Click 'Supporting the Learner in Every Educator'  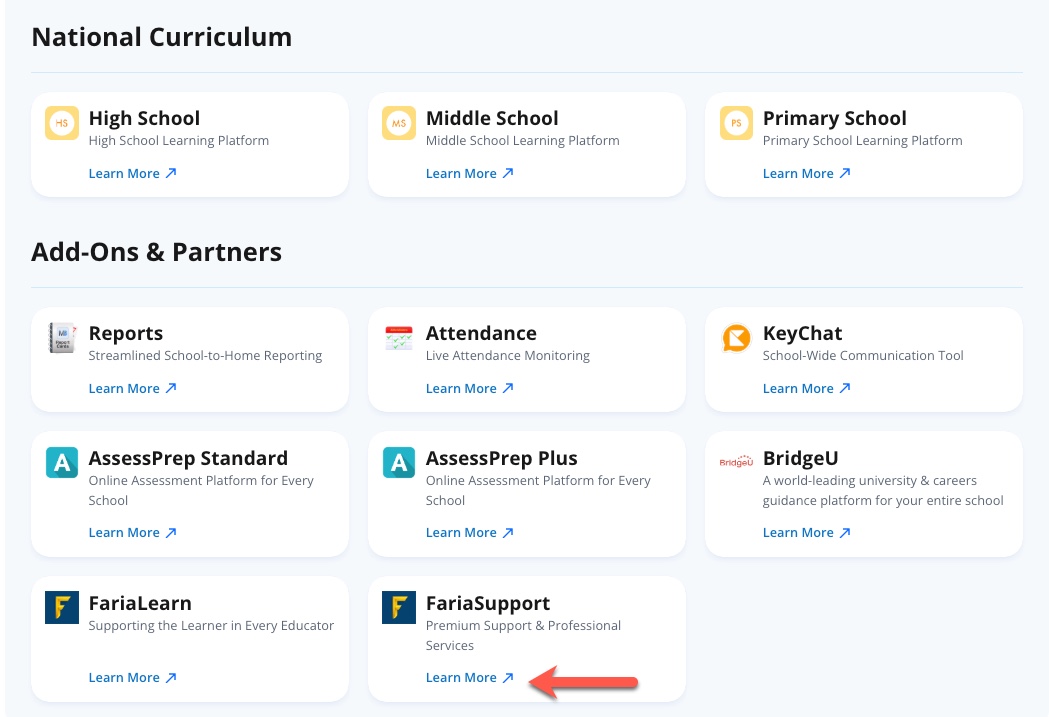pos(211,625)
